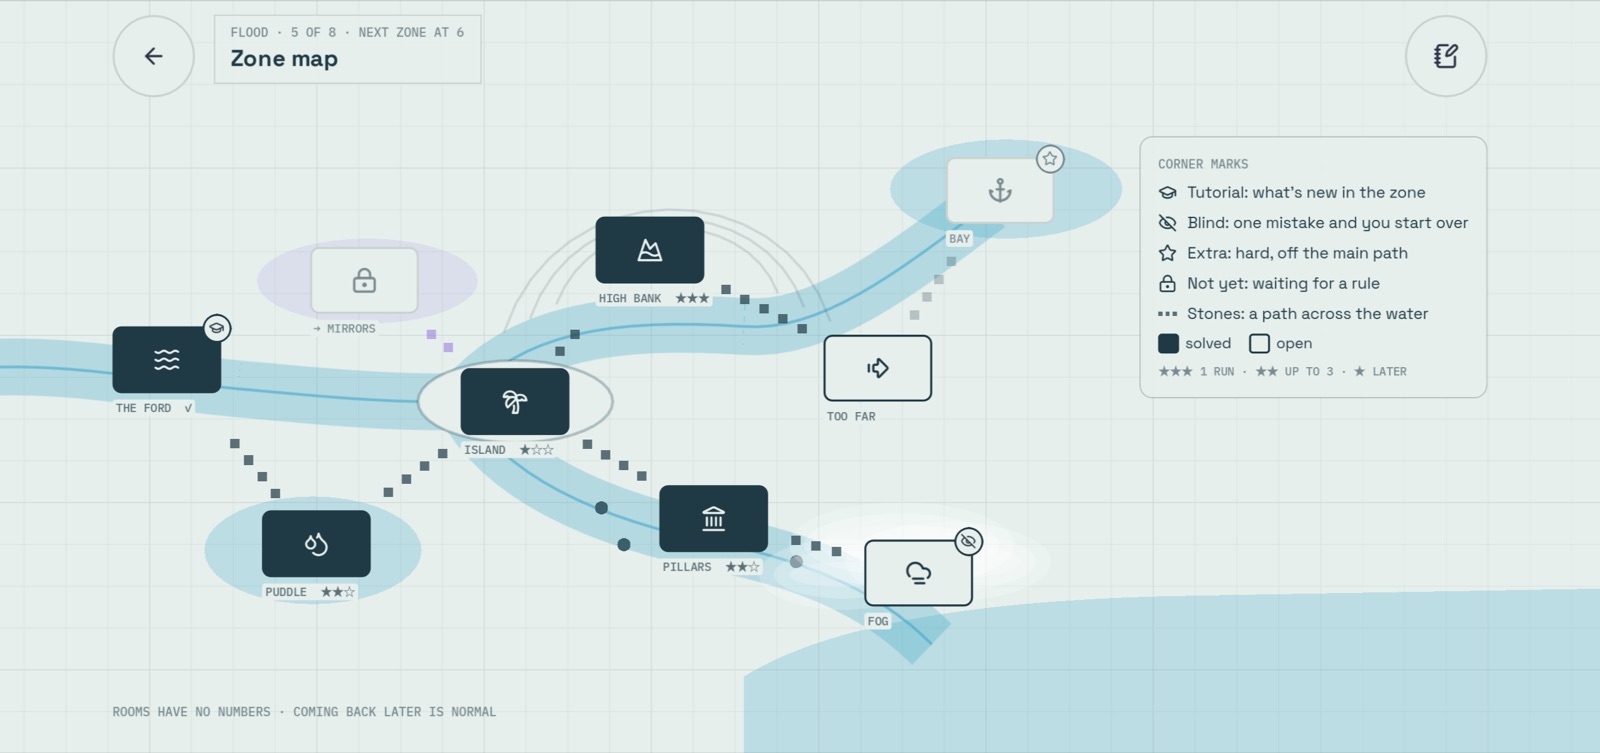Viewport: 1600px width, 753px height.
Task: Click the 'FOG' room label
Action: pos(878,621)
